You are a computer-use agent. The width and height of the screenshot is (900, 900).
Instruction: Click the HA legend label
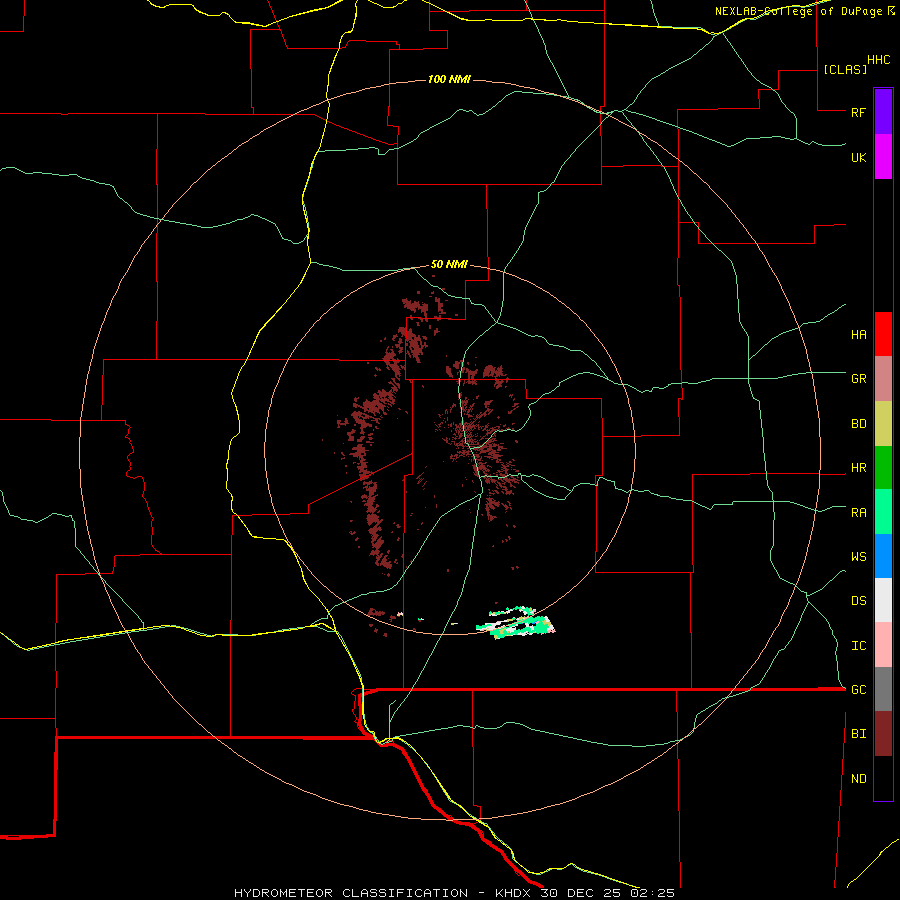859,335
